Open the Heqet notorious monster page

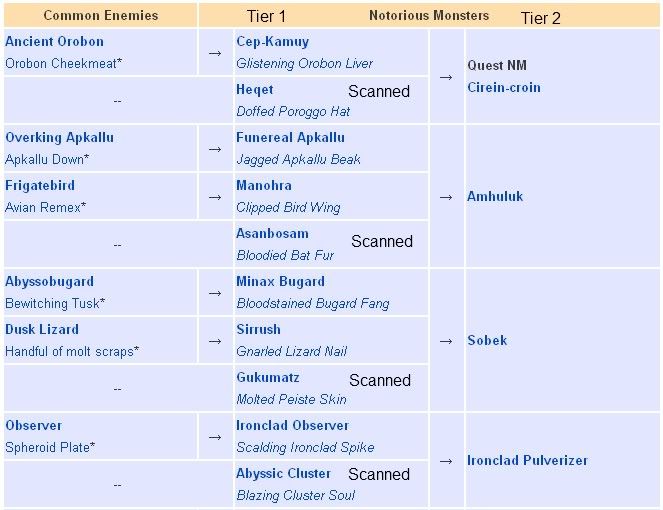click(x=255, y=90)
